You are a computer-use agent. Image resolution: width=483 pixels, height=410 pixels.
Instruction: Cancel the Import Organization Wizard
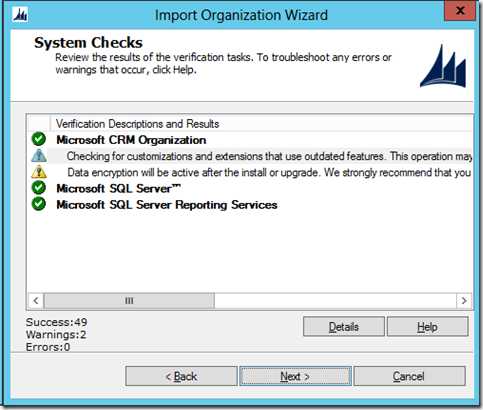click(409, 376)
